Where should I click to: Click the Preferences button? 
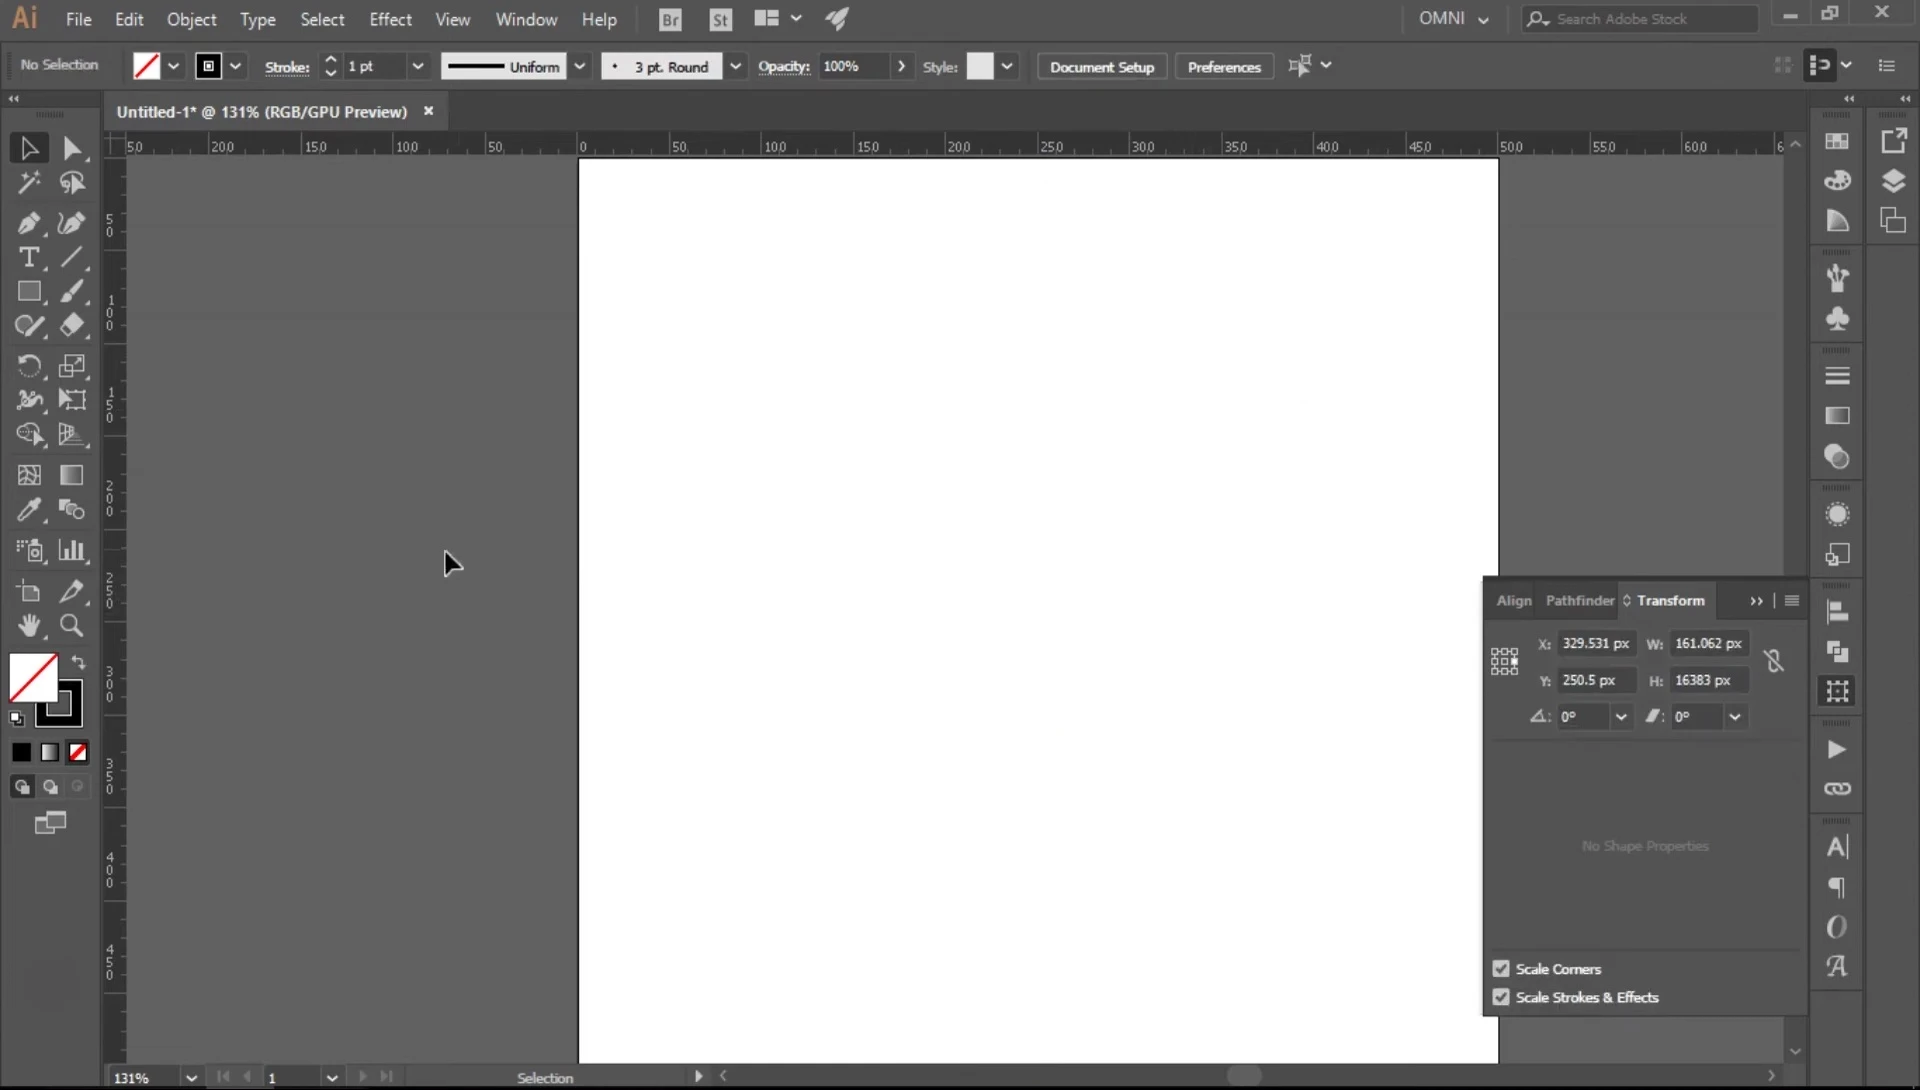coord(1224,67)
